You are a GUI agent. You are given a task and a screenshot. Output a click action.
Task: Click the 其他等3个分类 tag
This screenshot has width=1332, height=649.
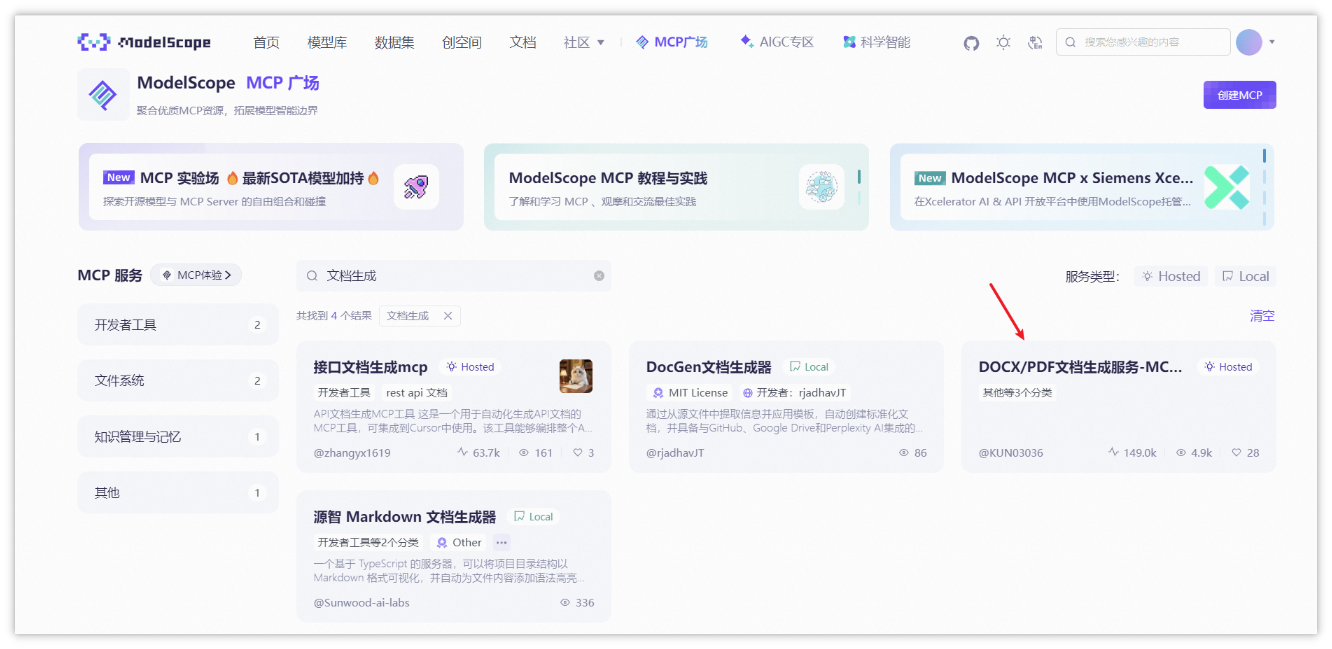pos(1017,393)
